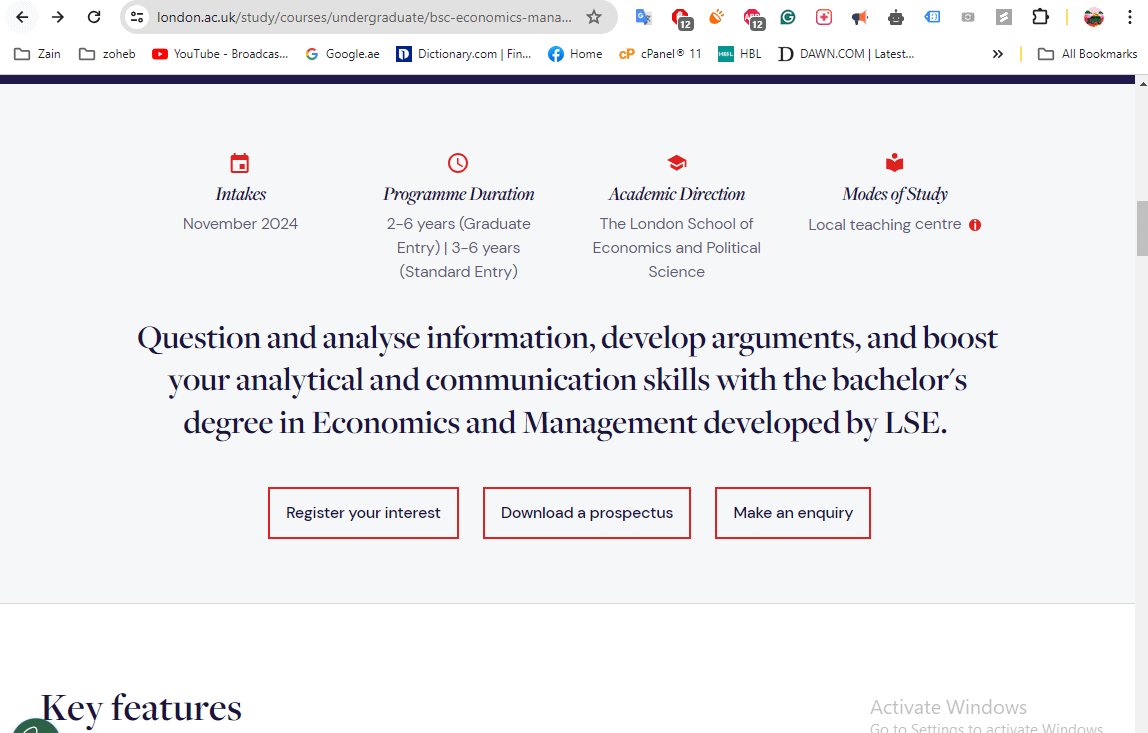Image resolution: width=1148 pixels, height=733 pixels.
Task: Click the Download a prospectus button
Action: [586, 513]
